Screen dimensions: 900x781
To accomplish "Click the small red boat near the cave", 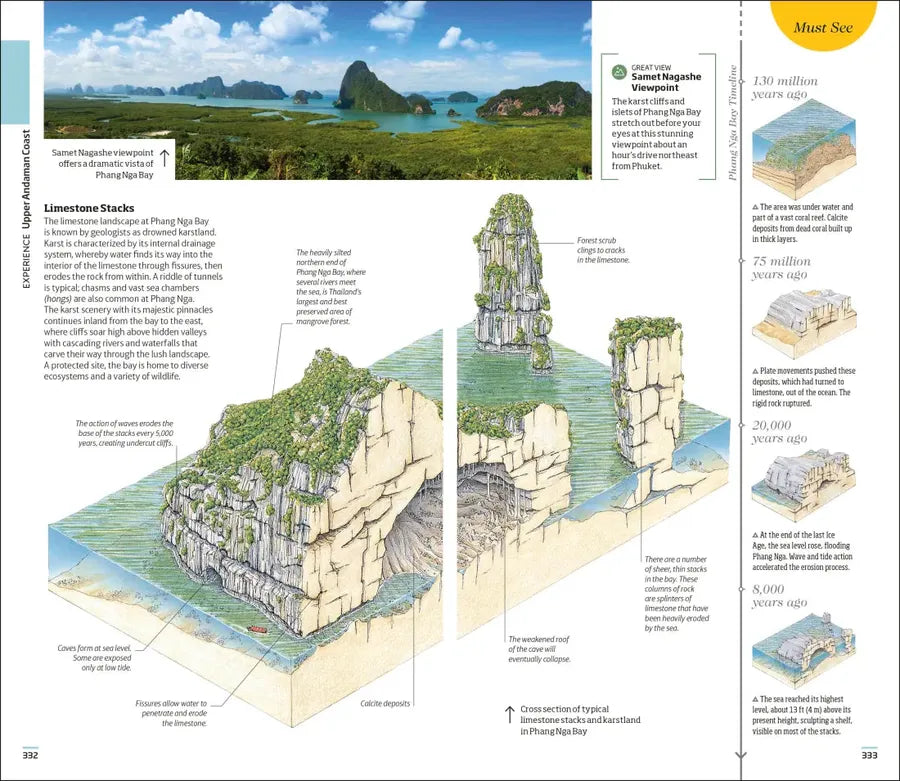I will click(257, 630).
